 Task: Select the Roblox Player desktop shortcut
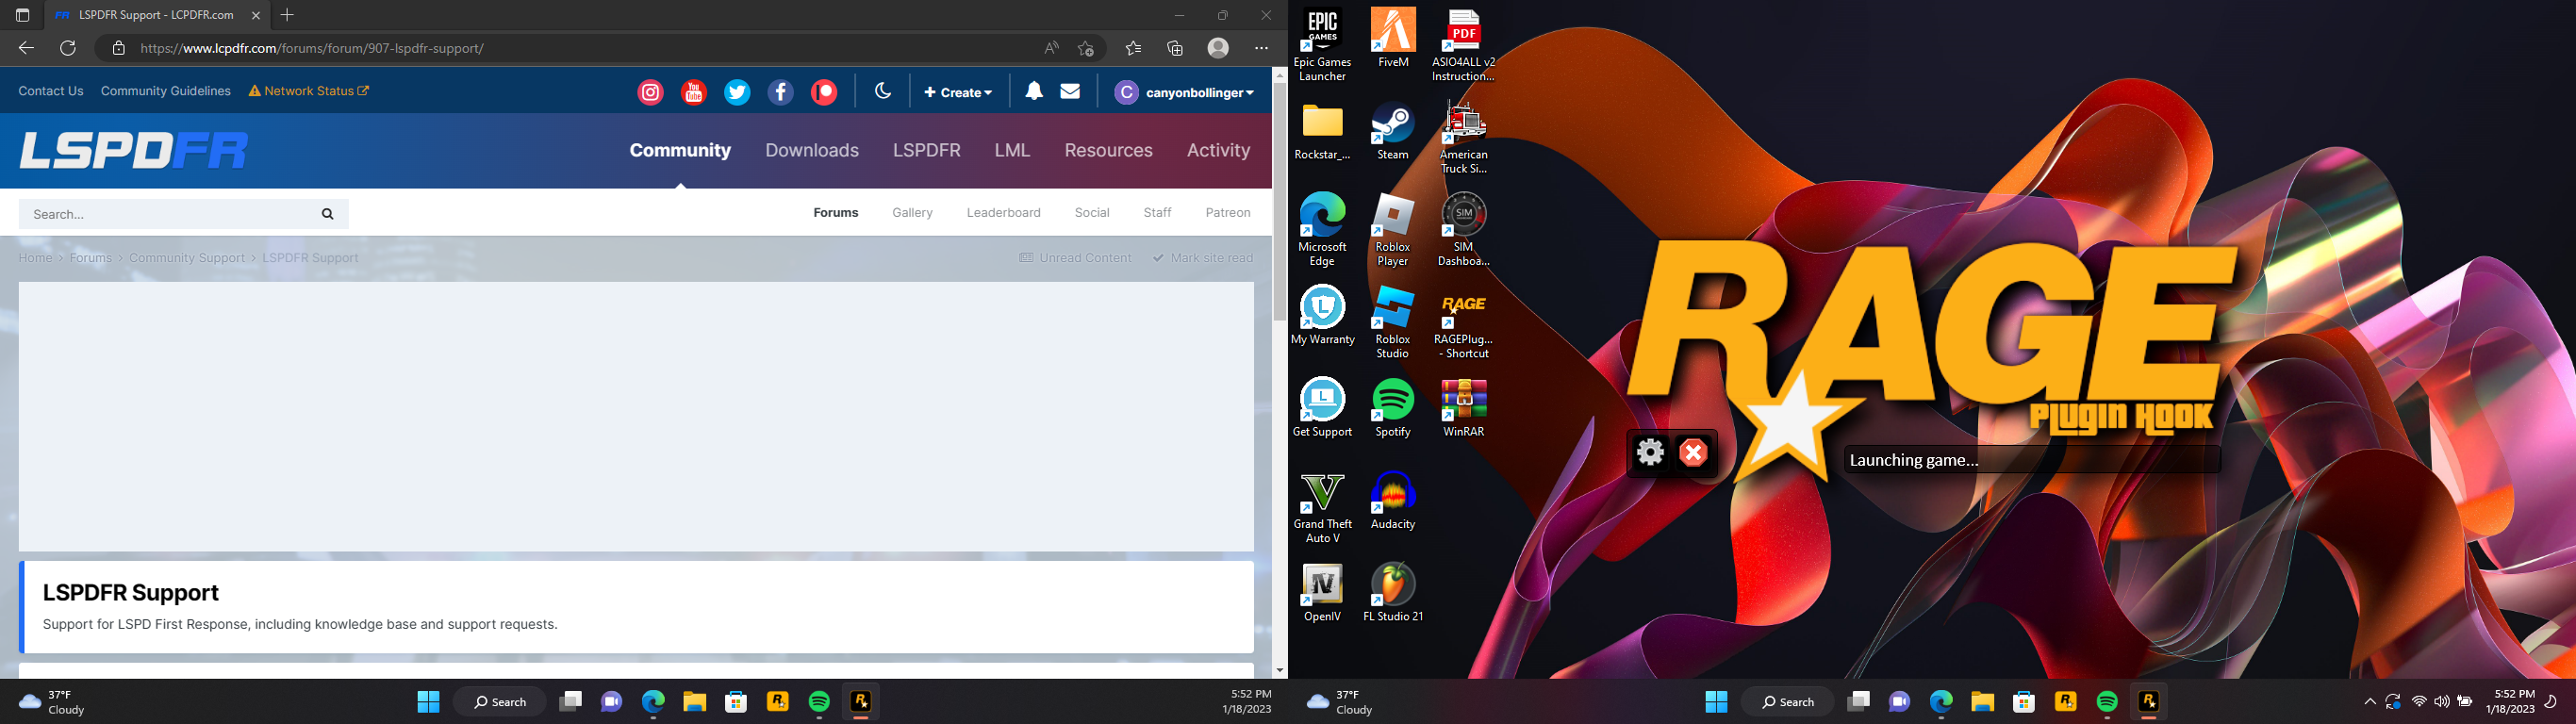(1393, 230)
